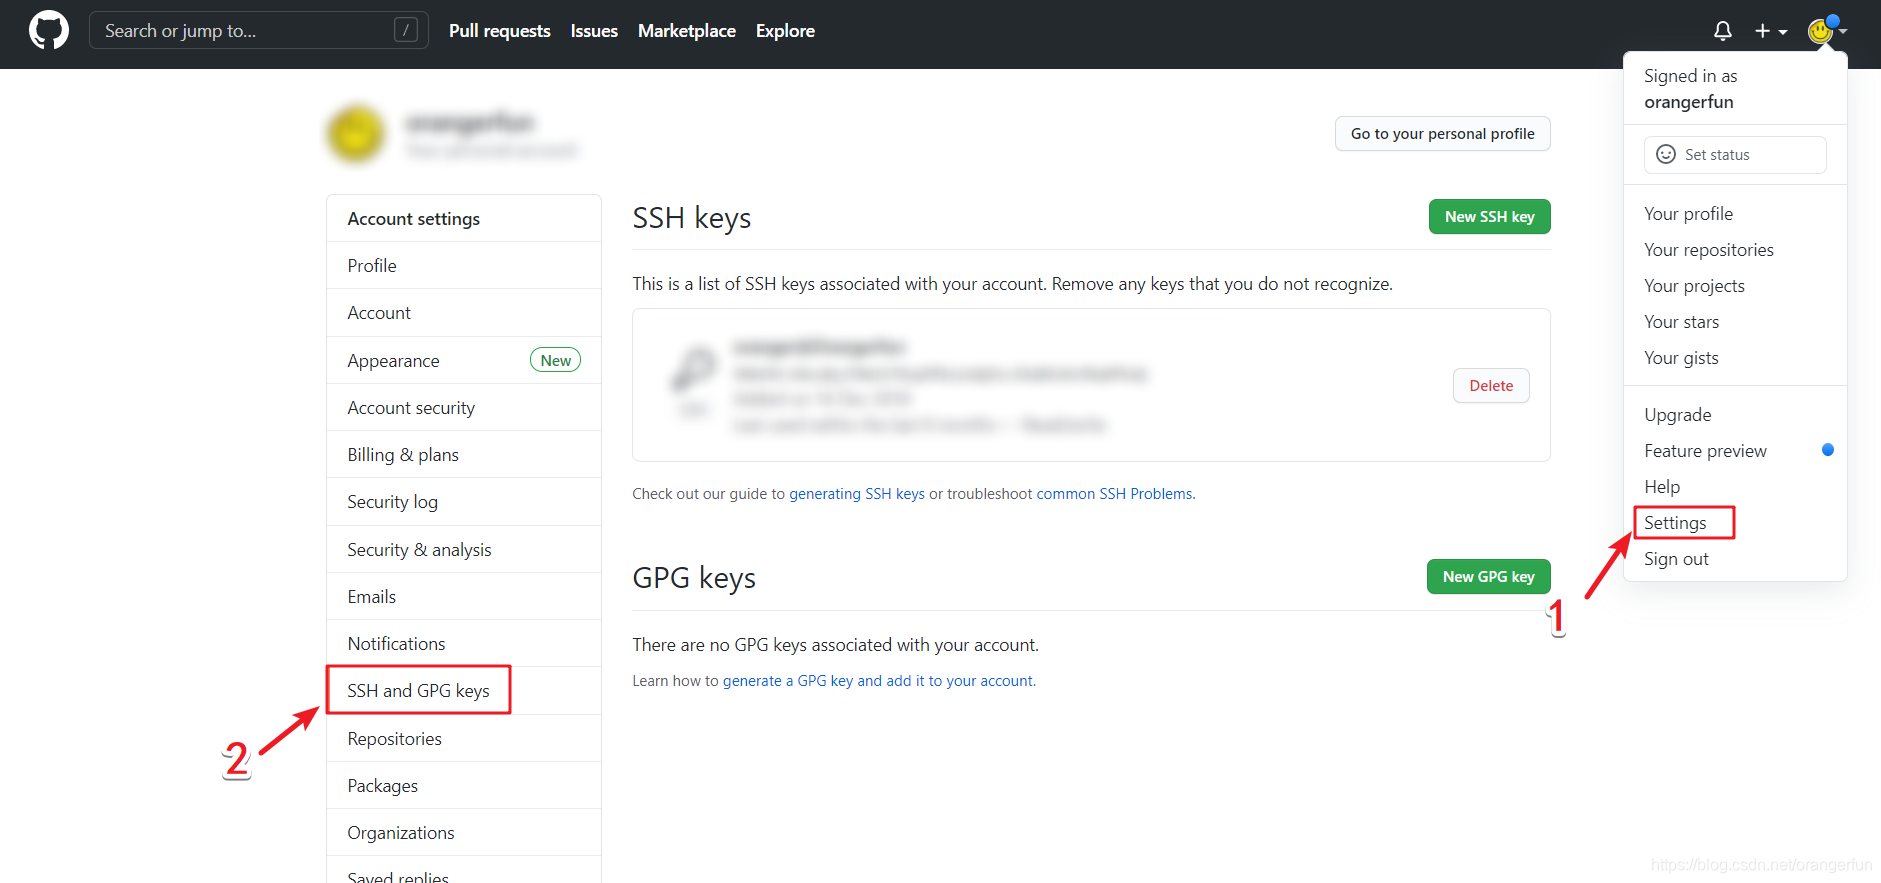This screenshot has height=883, width=1881.
Task: Select Profile in Account settings sidebar
Action: tap(464, 266)
